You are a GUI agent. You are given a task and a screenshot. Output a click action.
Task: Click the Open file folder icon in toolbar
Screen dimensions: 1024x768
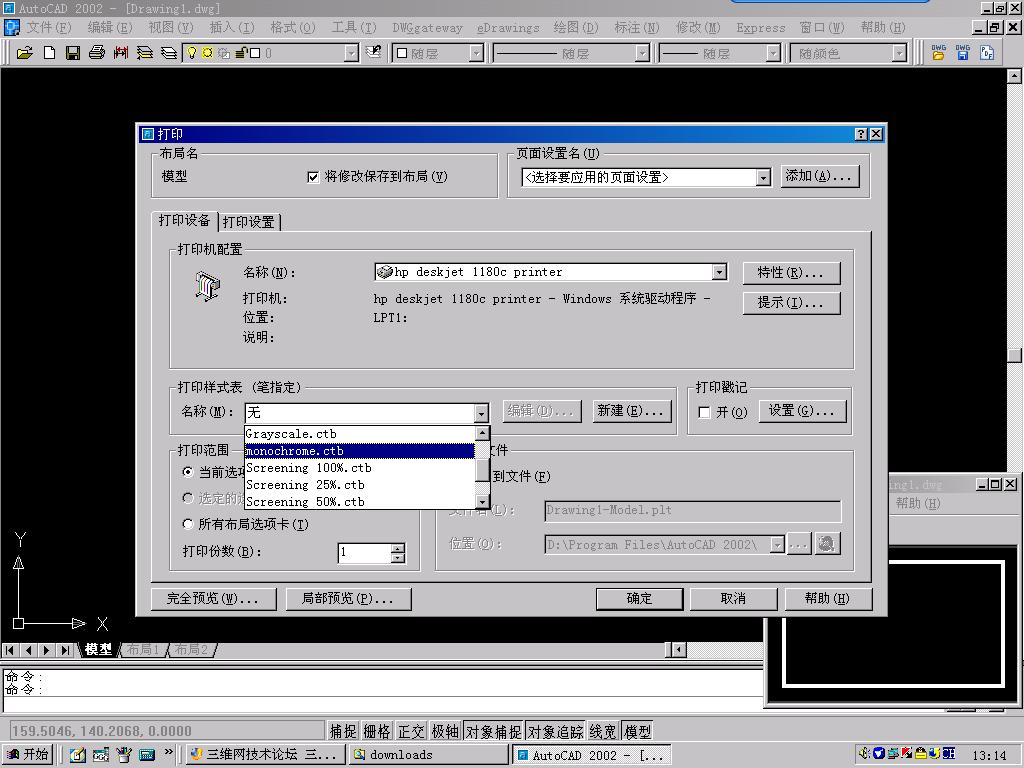(x=25, y=53)
